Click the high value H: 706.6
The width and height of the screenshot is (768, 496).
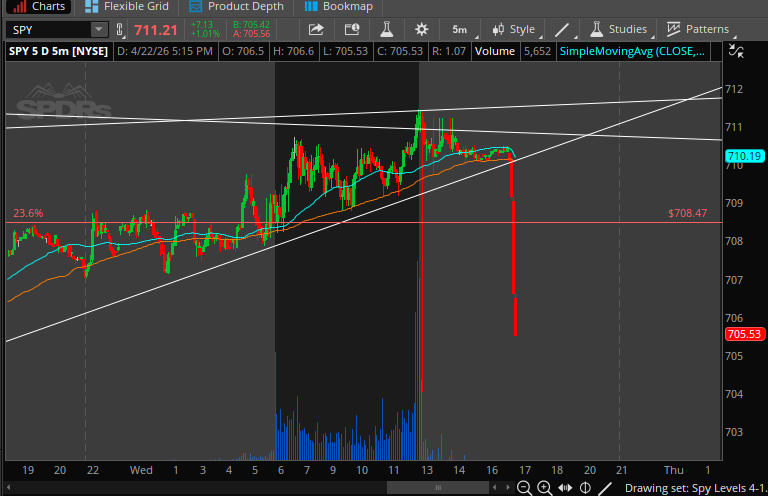pos(293,51)
